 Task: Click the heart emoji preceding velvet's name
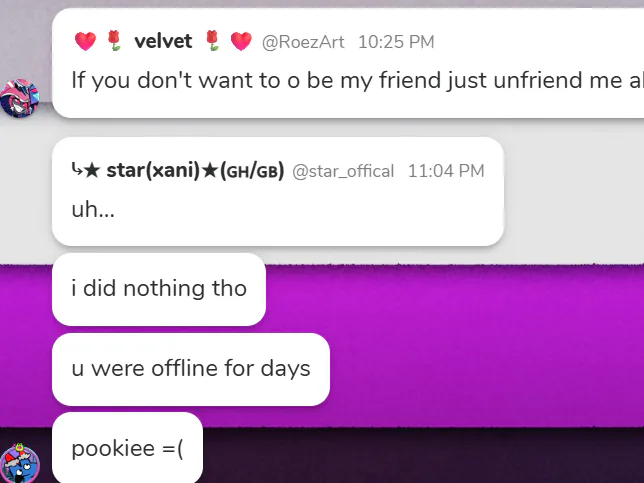coord(85,41)
